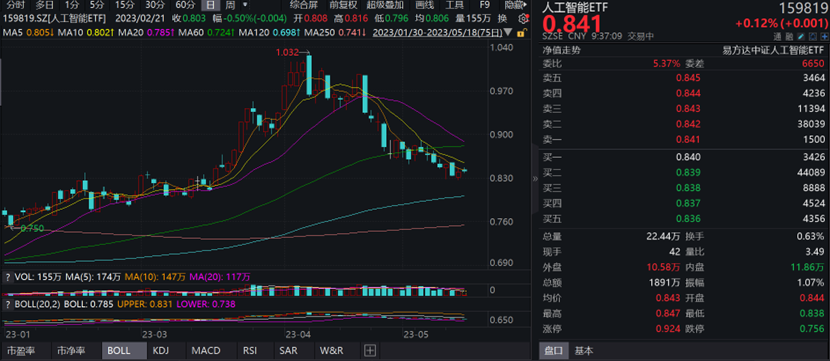The image size is (830, 361).
Task: Open the 前复权 adjustment menu
Action: coord(343,5)
